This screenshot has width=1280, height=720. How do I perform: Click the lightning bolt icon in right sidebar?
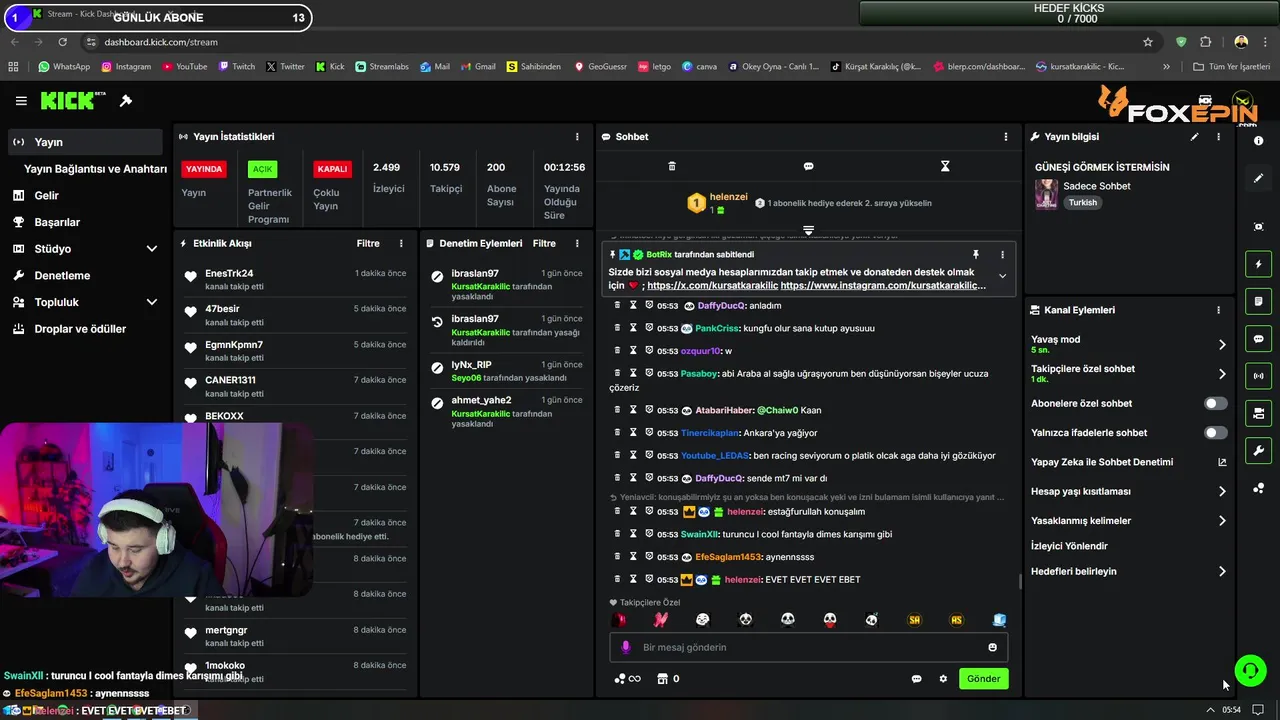coord(1258,264)
